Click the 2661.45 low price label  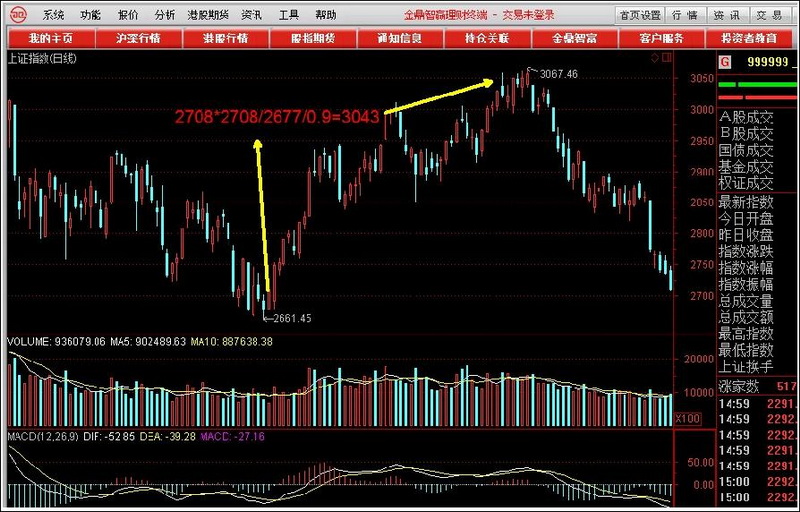(291, 318)
